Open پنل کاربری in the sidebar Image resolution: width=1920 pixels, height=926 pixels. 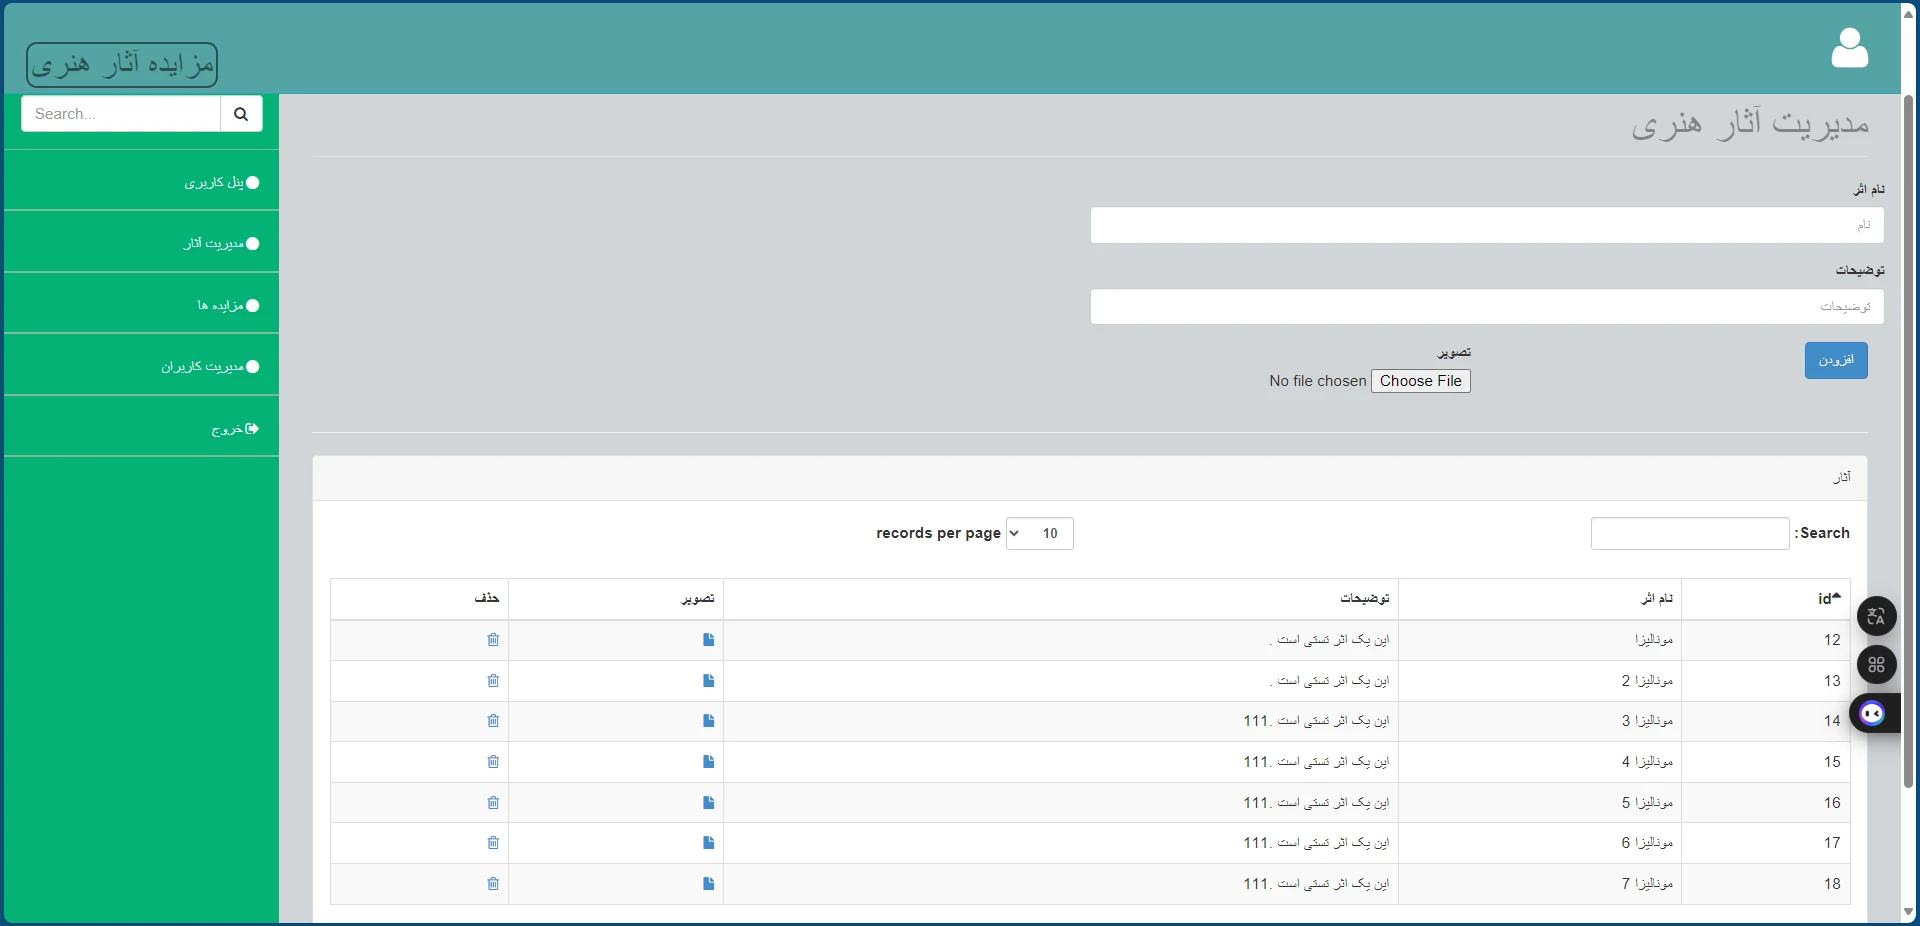coord(220,183)
